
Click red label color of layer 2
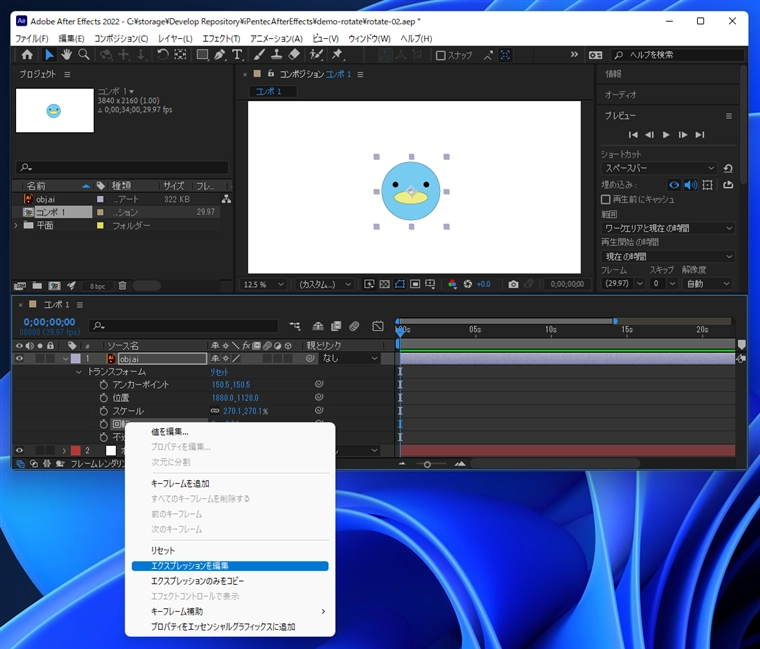click(x=76, y=450)
